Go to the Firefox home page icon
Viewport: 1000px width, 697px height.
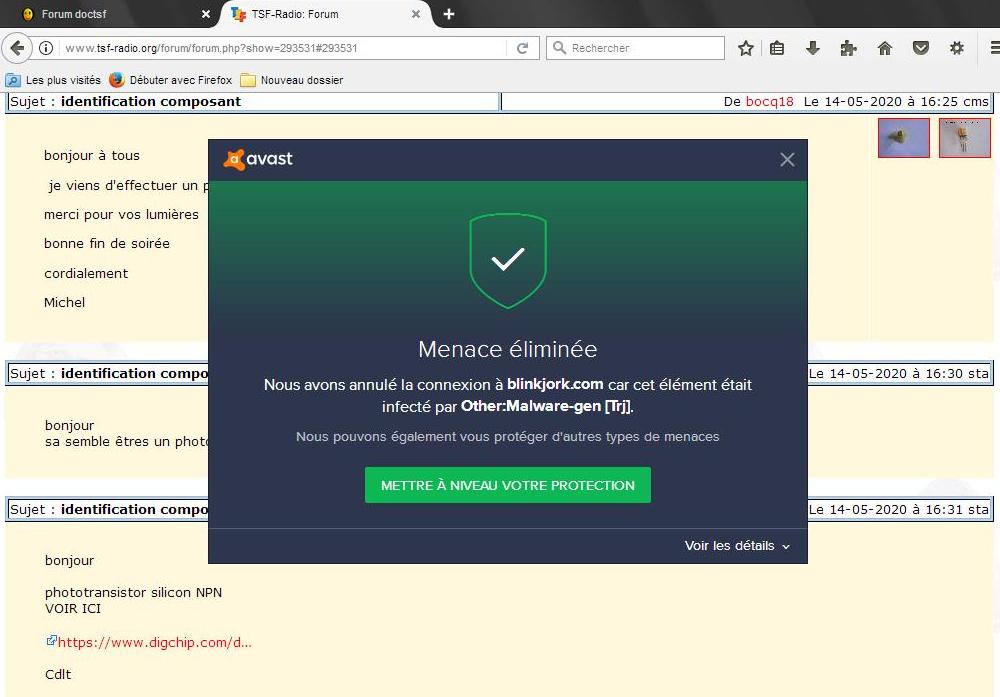point(884,48)
